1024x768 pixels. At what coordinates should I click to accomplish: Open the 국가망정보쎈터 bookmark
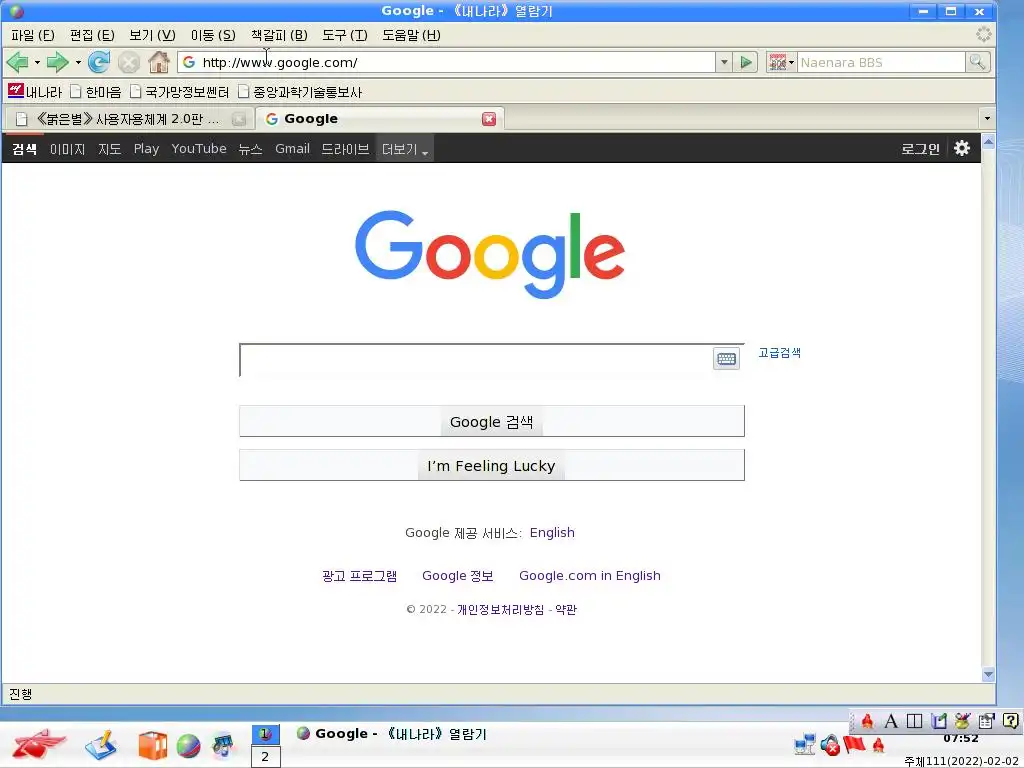pyautogui.click(x=180, y=91)
